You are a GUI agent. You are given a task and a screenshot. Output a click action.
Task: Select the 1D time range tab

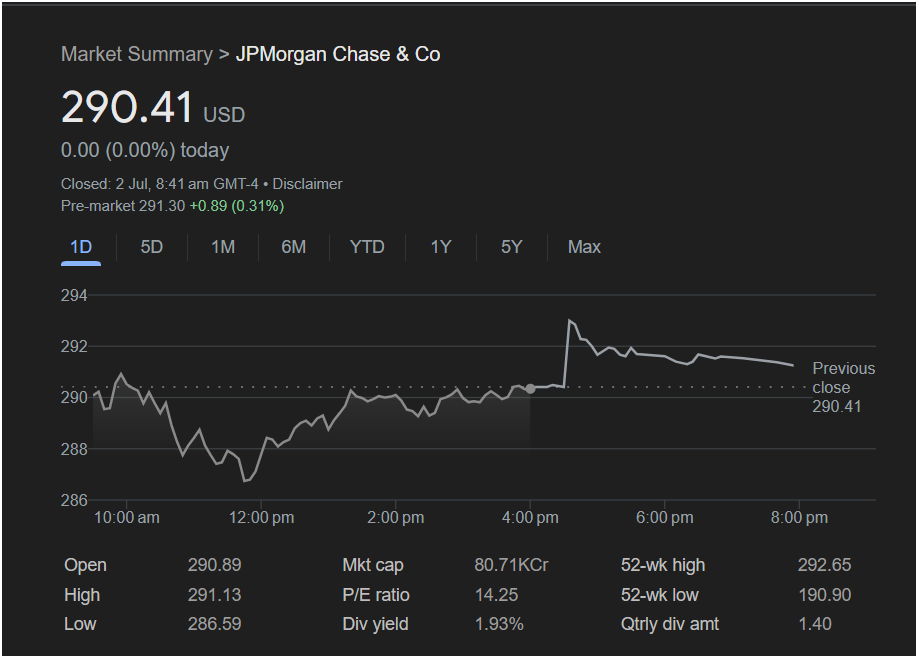tap(81, 247)
